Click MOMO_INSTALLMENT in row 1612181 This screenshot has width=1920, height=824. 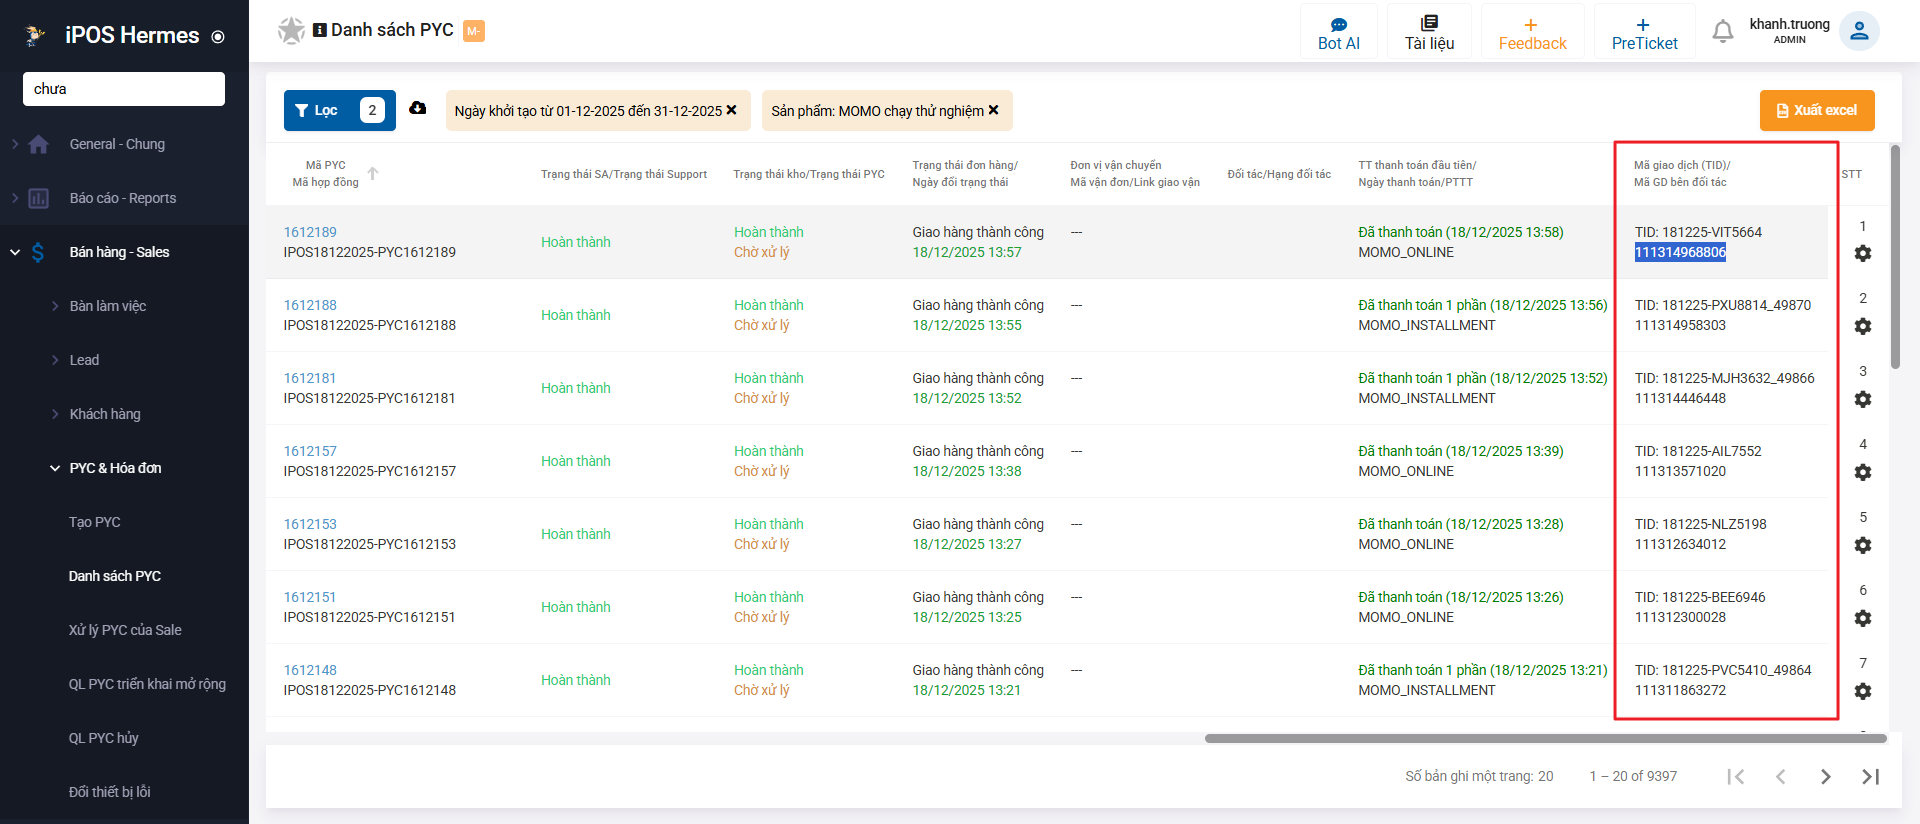pos(1427,398)
